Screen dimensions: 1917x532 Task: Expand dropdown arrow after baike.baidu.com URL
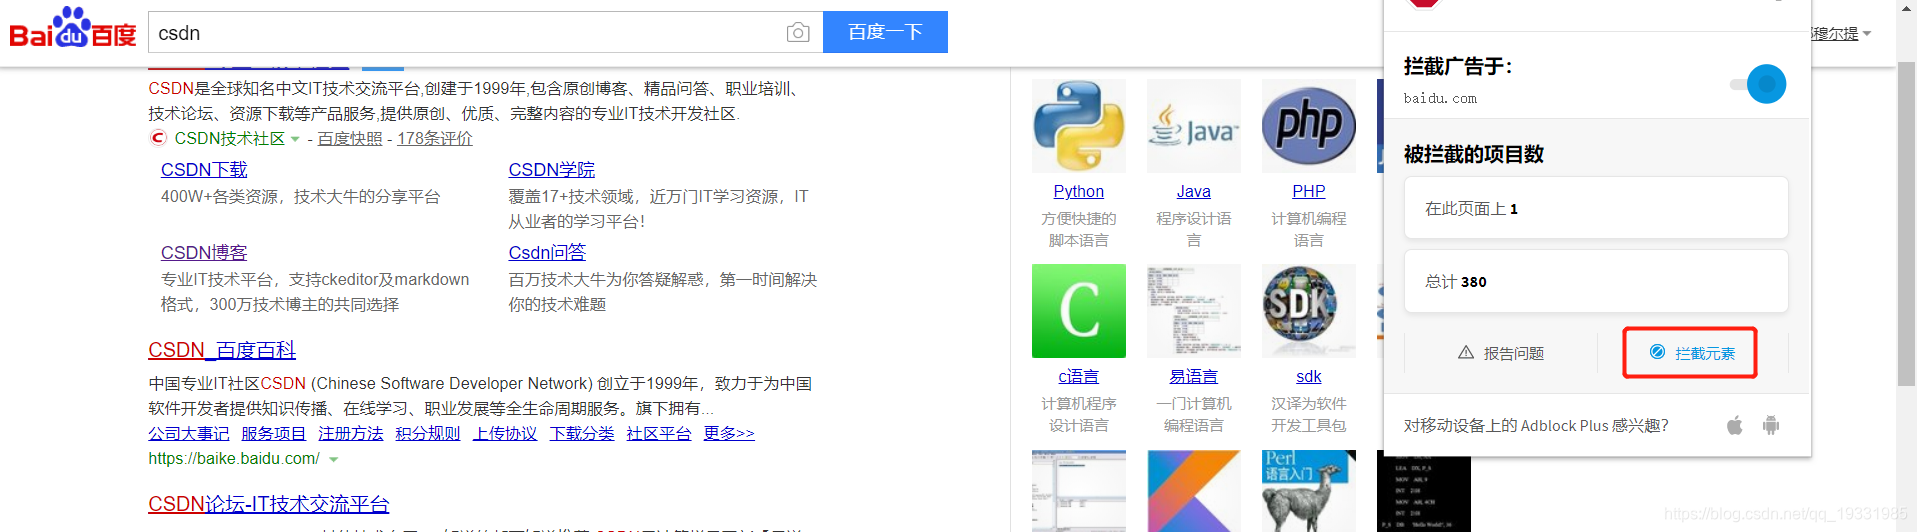pyautogui.click(x=334, y=459)
